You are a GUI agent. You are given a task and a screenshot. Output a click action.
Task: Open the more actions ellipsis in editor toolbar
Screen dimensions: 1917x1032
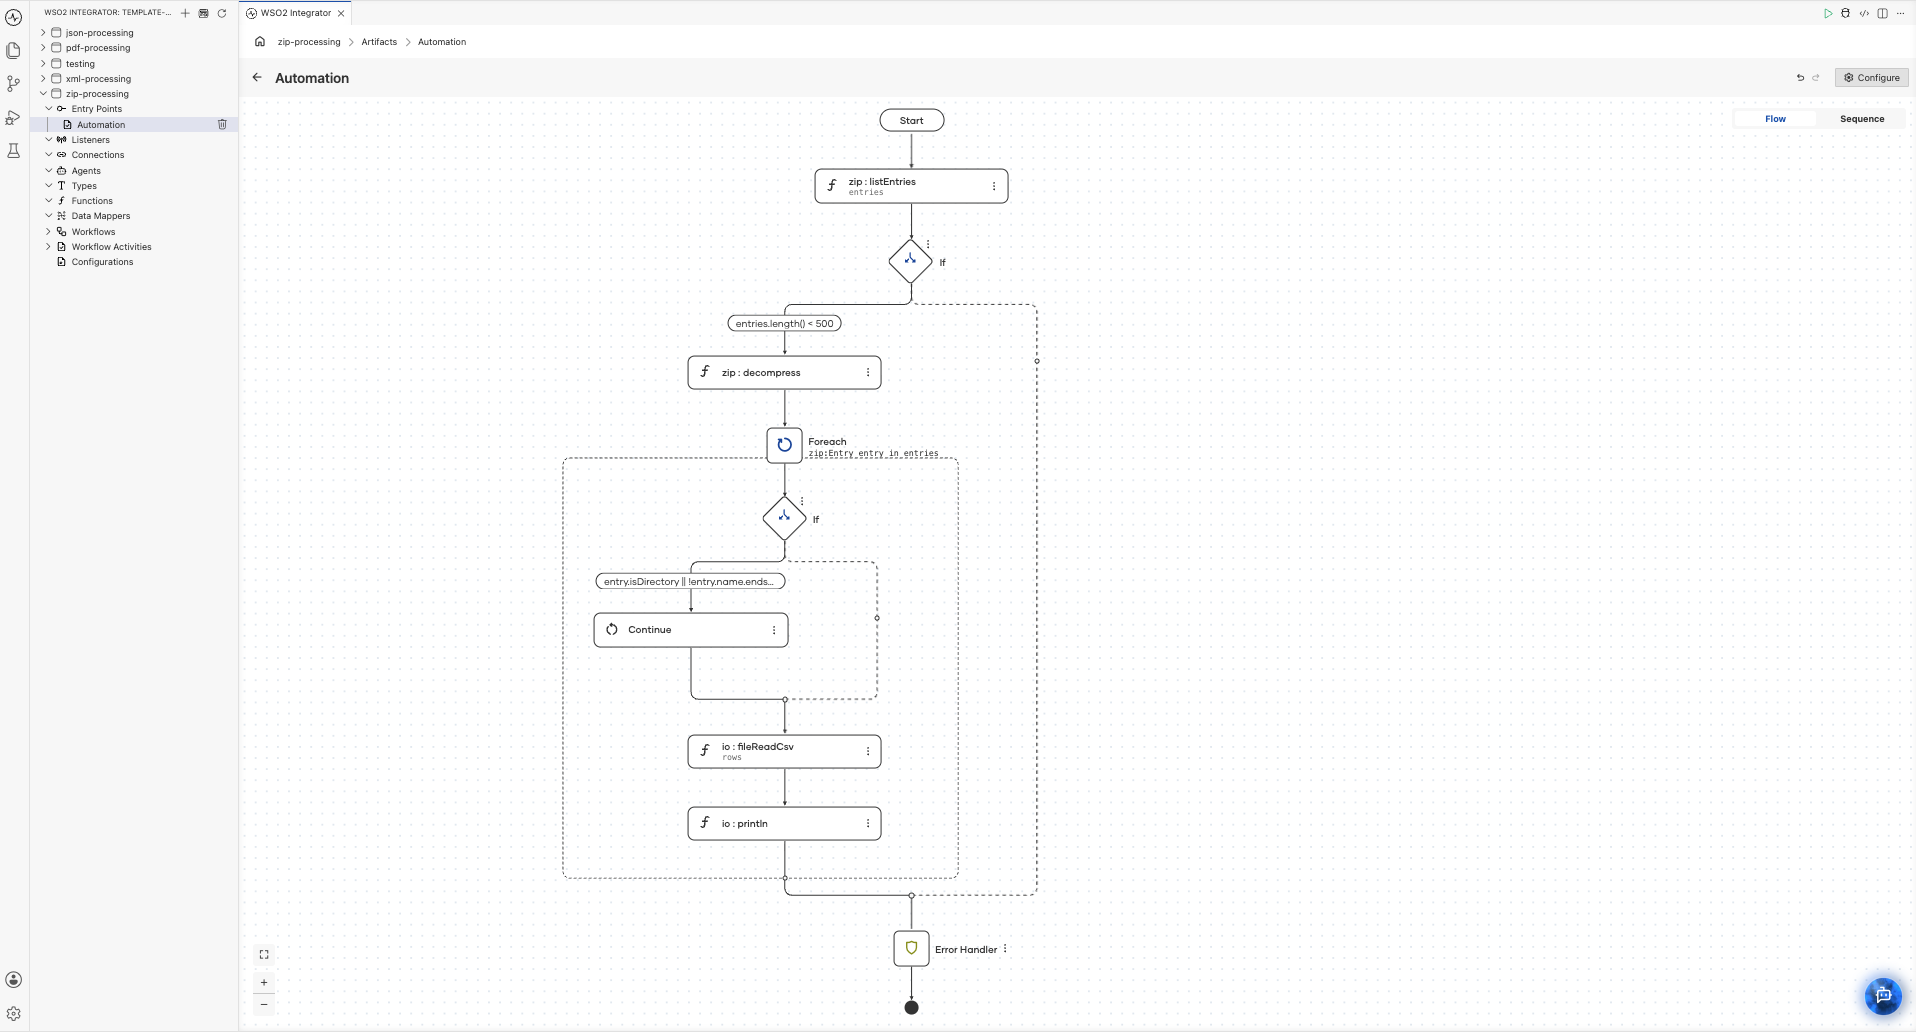coord(1900,13)
